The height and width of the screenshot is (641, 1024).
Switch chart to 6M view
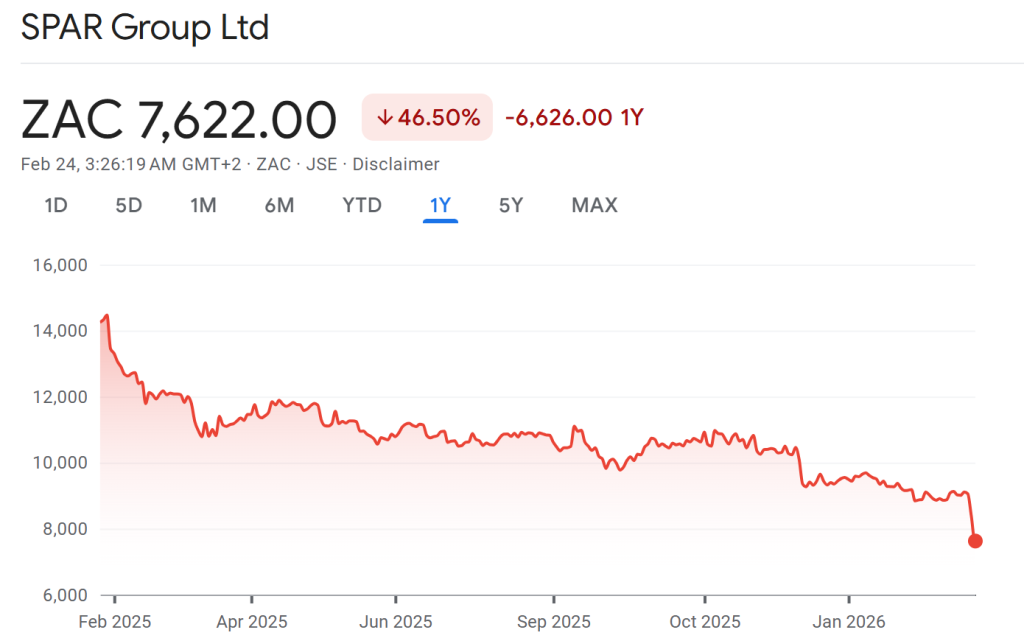(x=279, y=206)
